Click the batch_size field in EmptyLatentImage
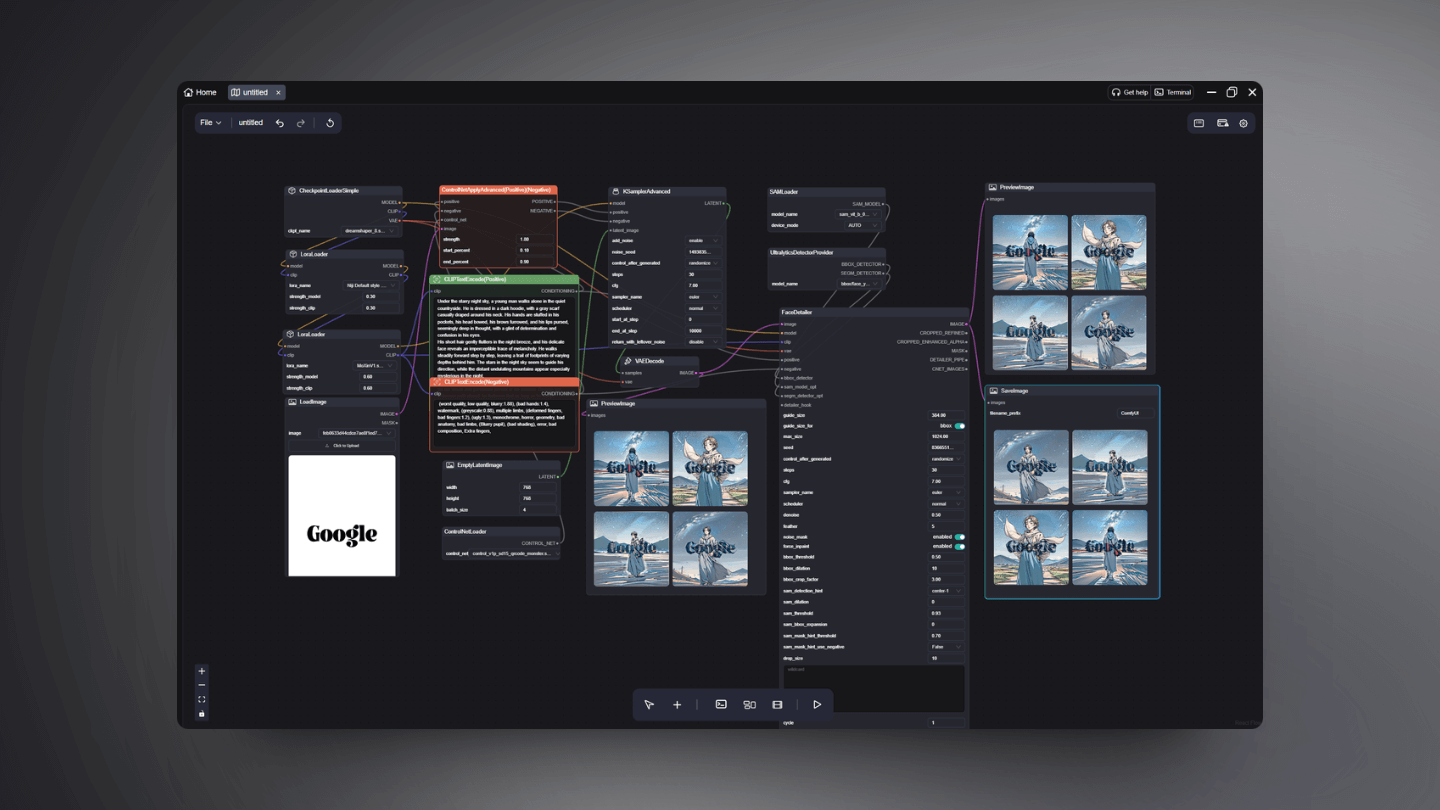The image size is (1440, 810). [x=537, y=510]
